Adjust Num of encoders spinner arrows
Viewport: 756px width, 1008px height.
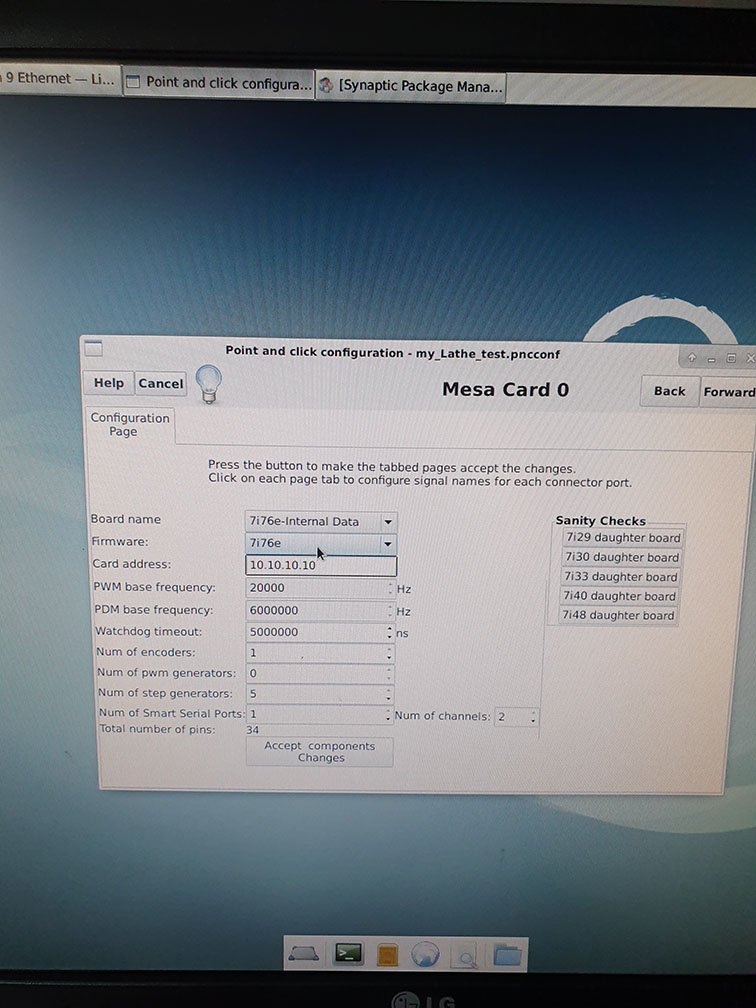click(x=389, y=653)
